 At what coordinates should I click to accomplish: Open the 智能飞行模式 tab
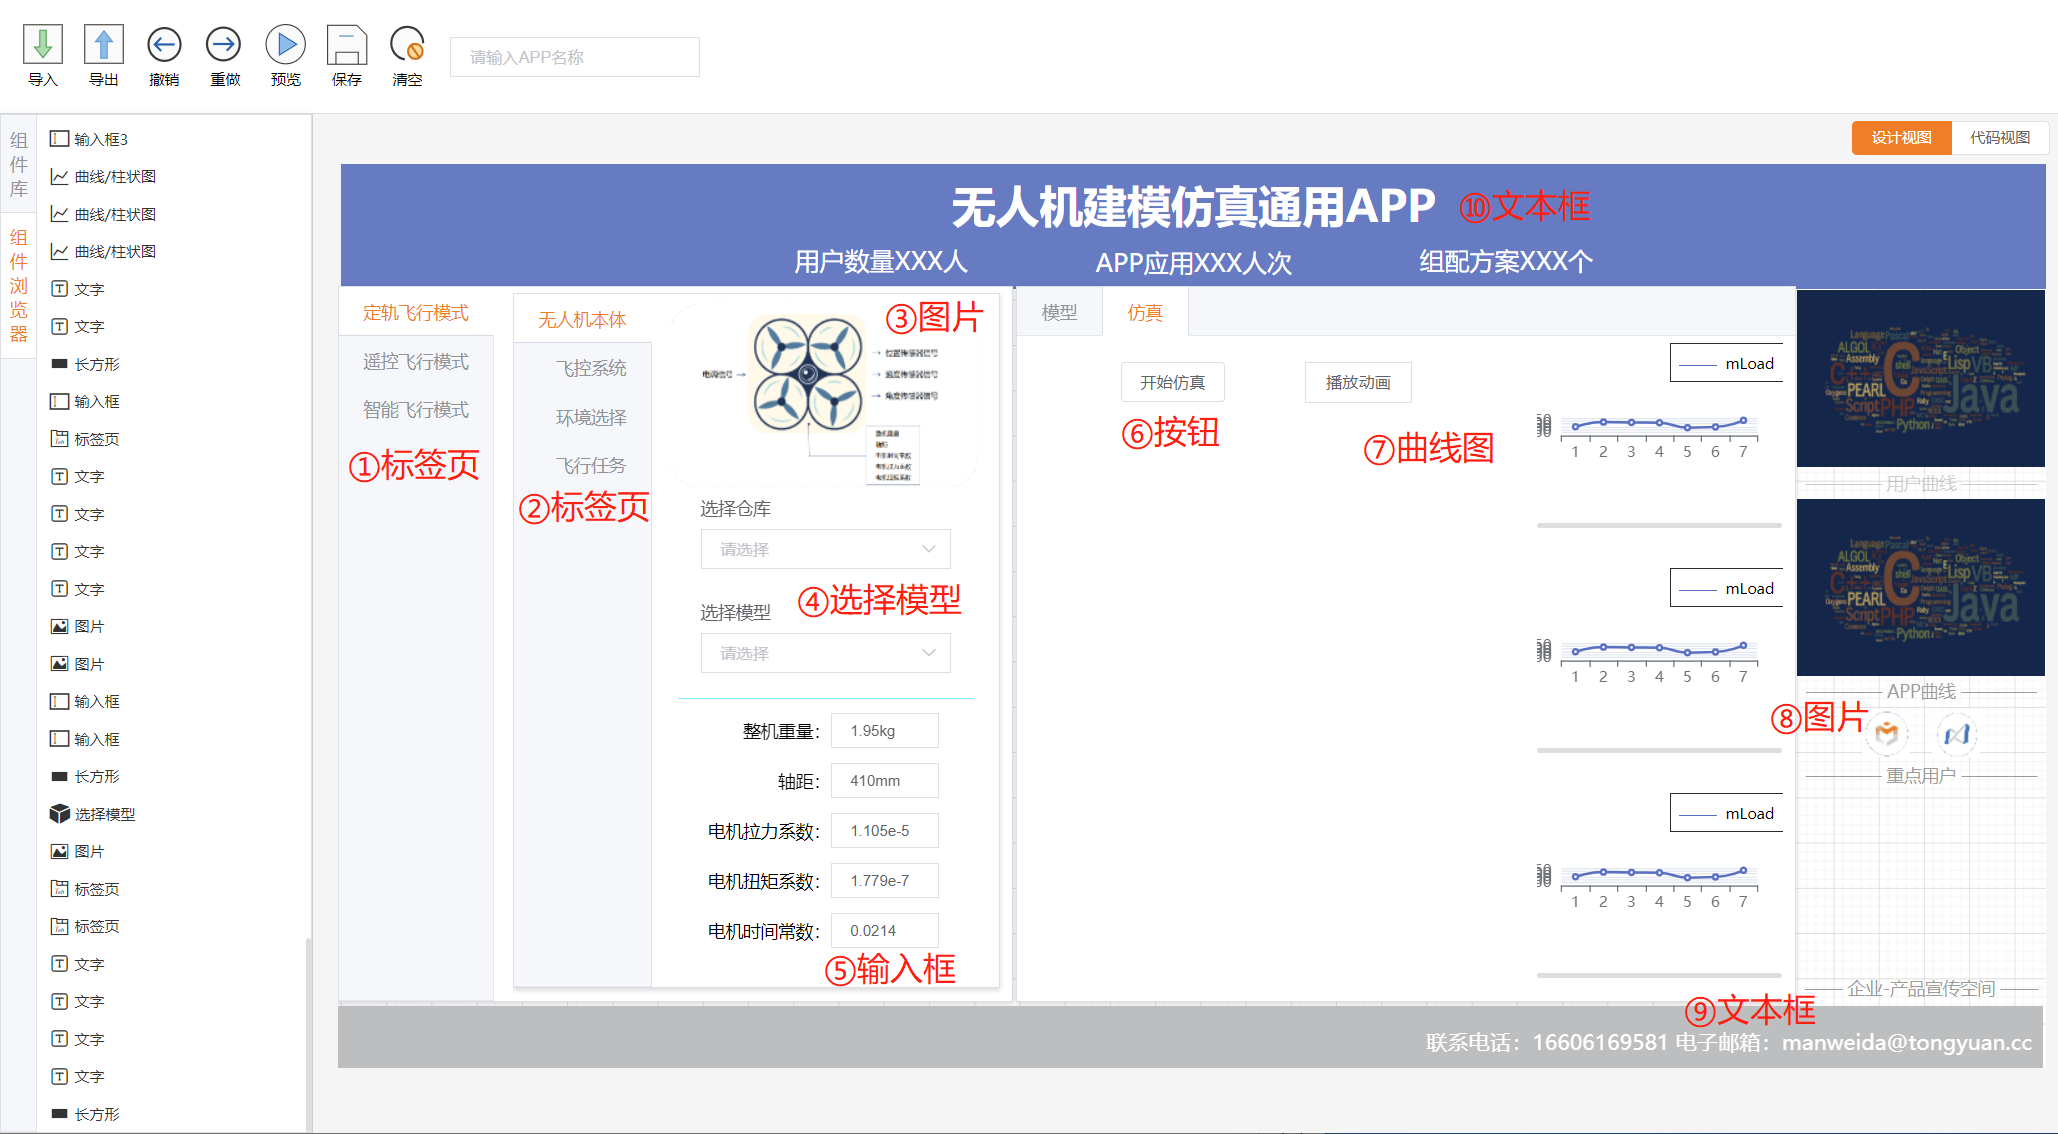point(416,410)
